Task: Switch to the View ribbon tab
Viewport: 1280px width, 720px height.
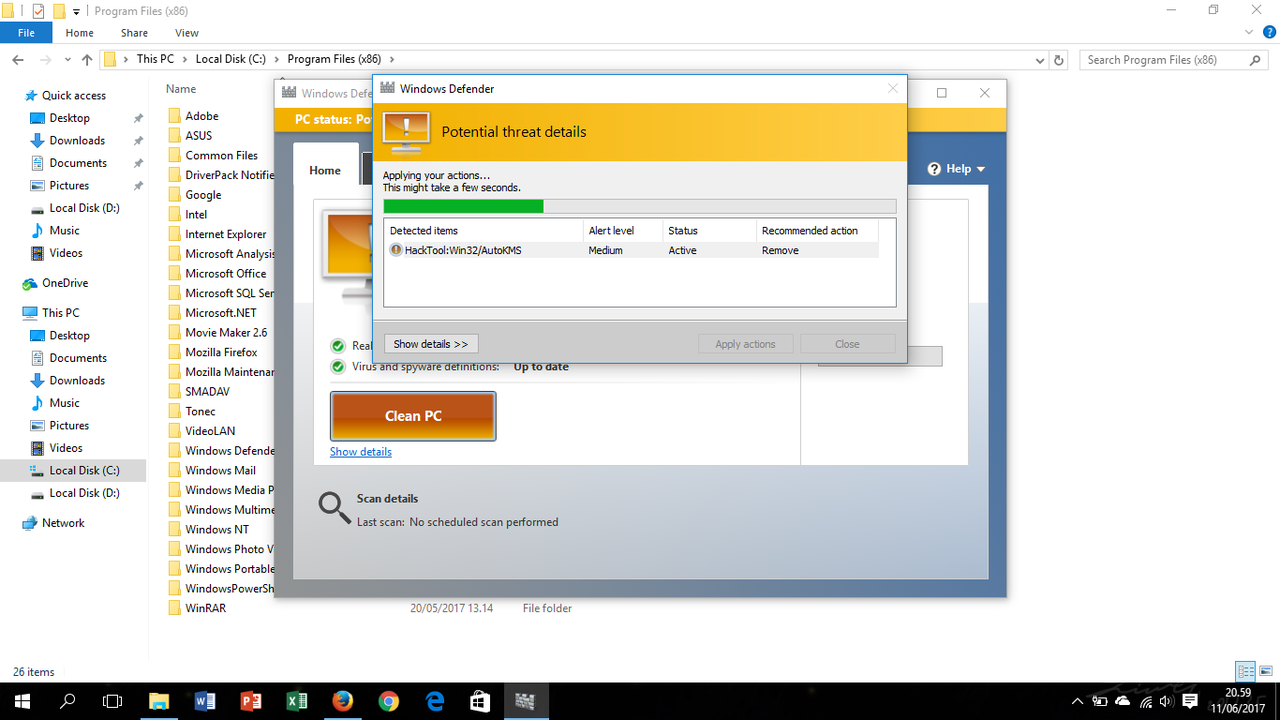Action: (x=187, y=33)
